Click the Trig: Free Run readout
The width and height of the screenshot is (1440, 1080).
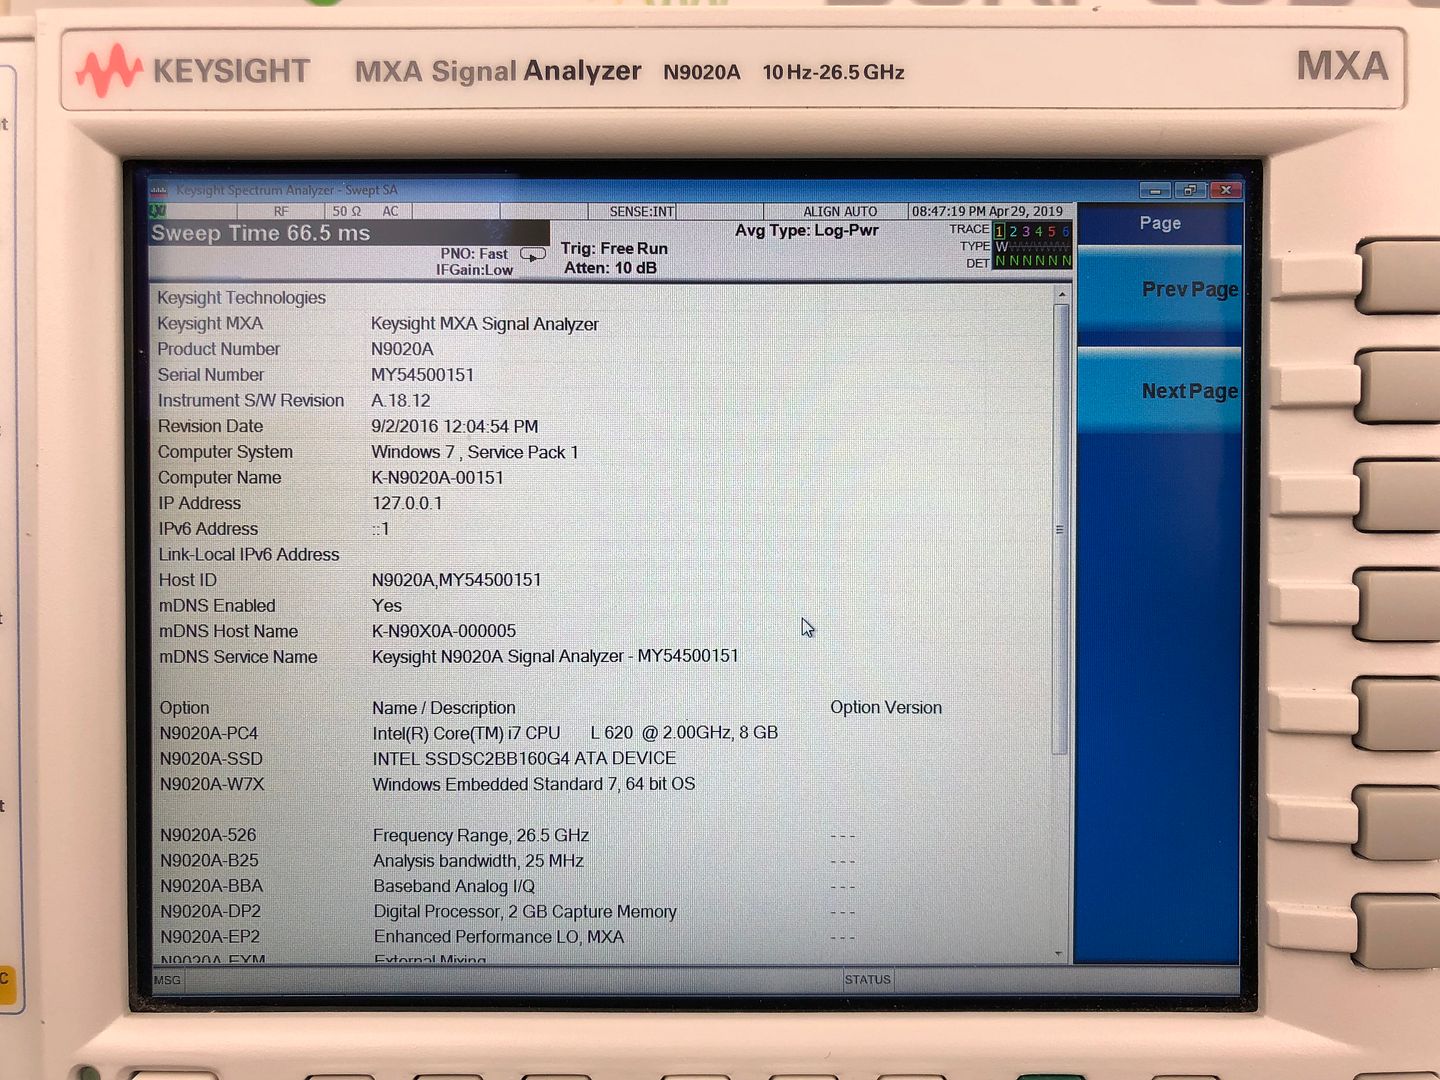pos(614,248)
